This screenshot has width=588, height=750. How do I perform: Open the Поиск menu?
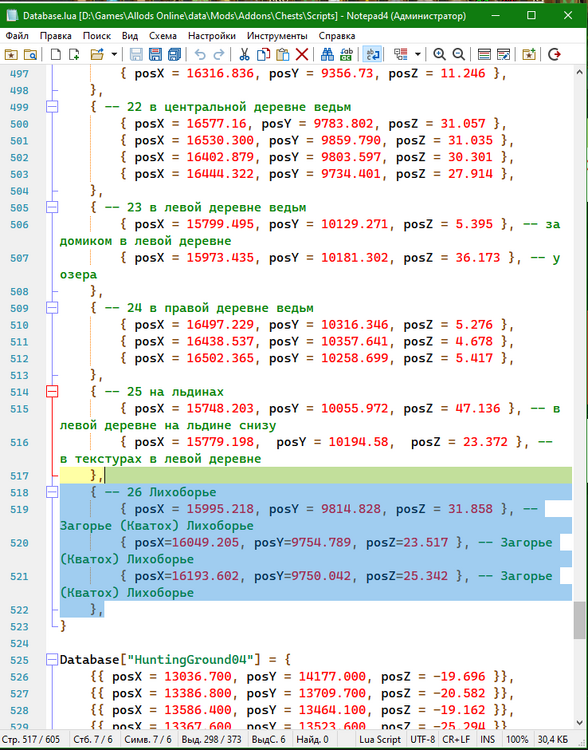coord(97,36)
